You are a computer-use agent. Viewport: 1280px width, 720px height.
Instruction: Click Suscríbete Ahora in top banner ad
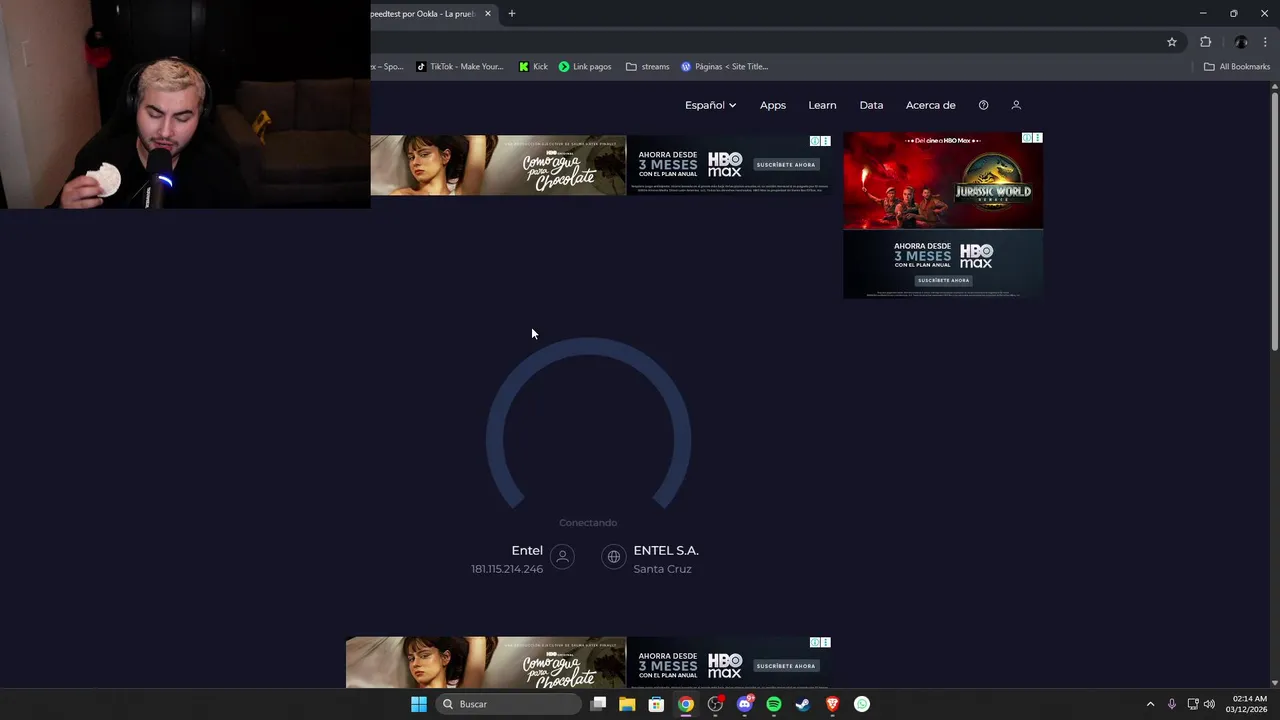786,164
